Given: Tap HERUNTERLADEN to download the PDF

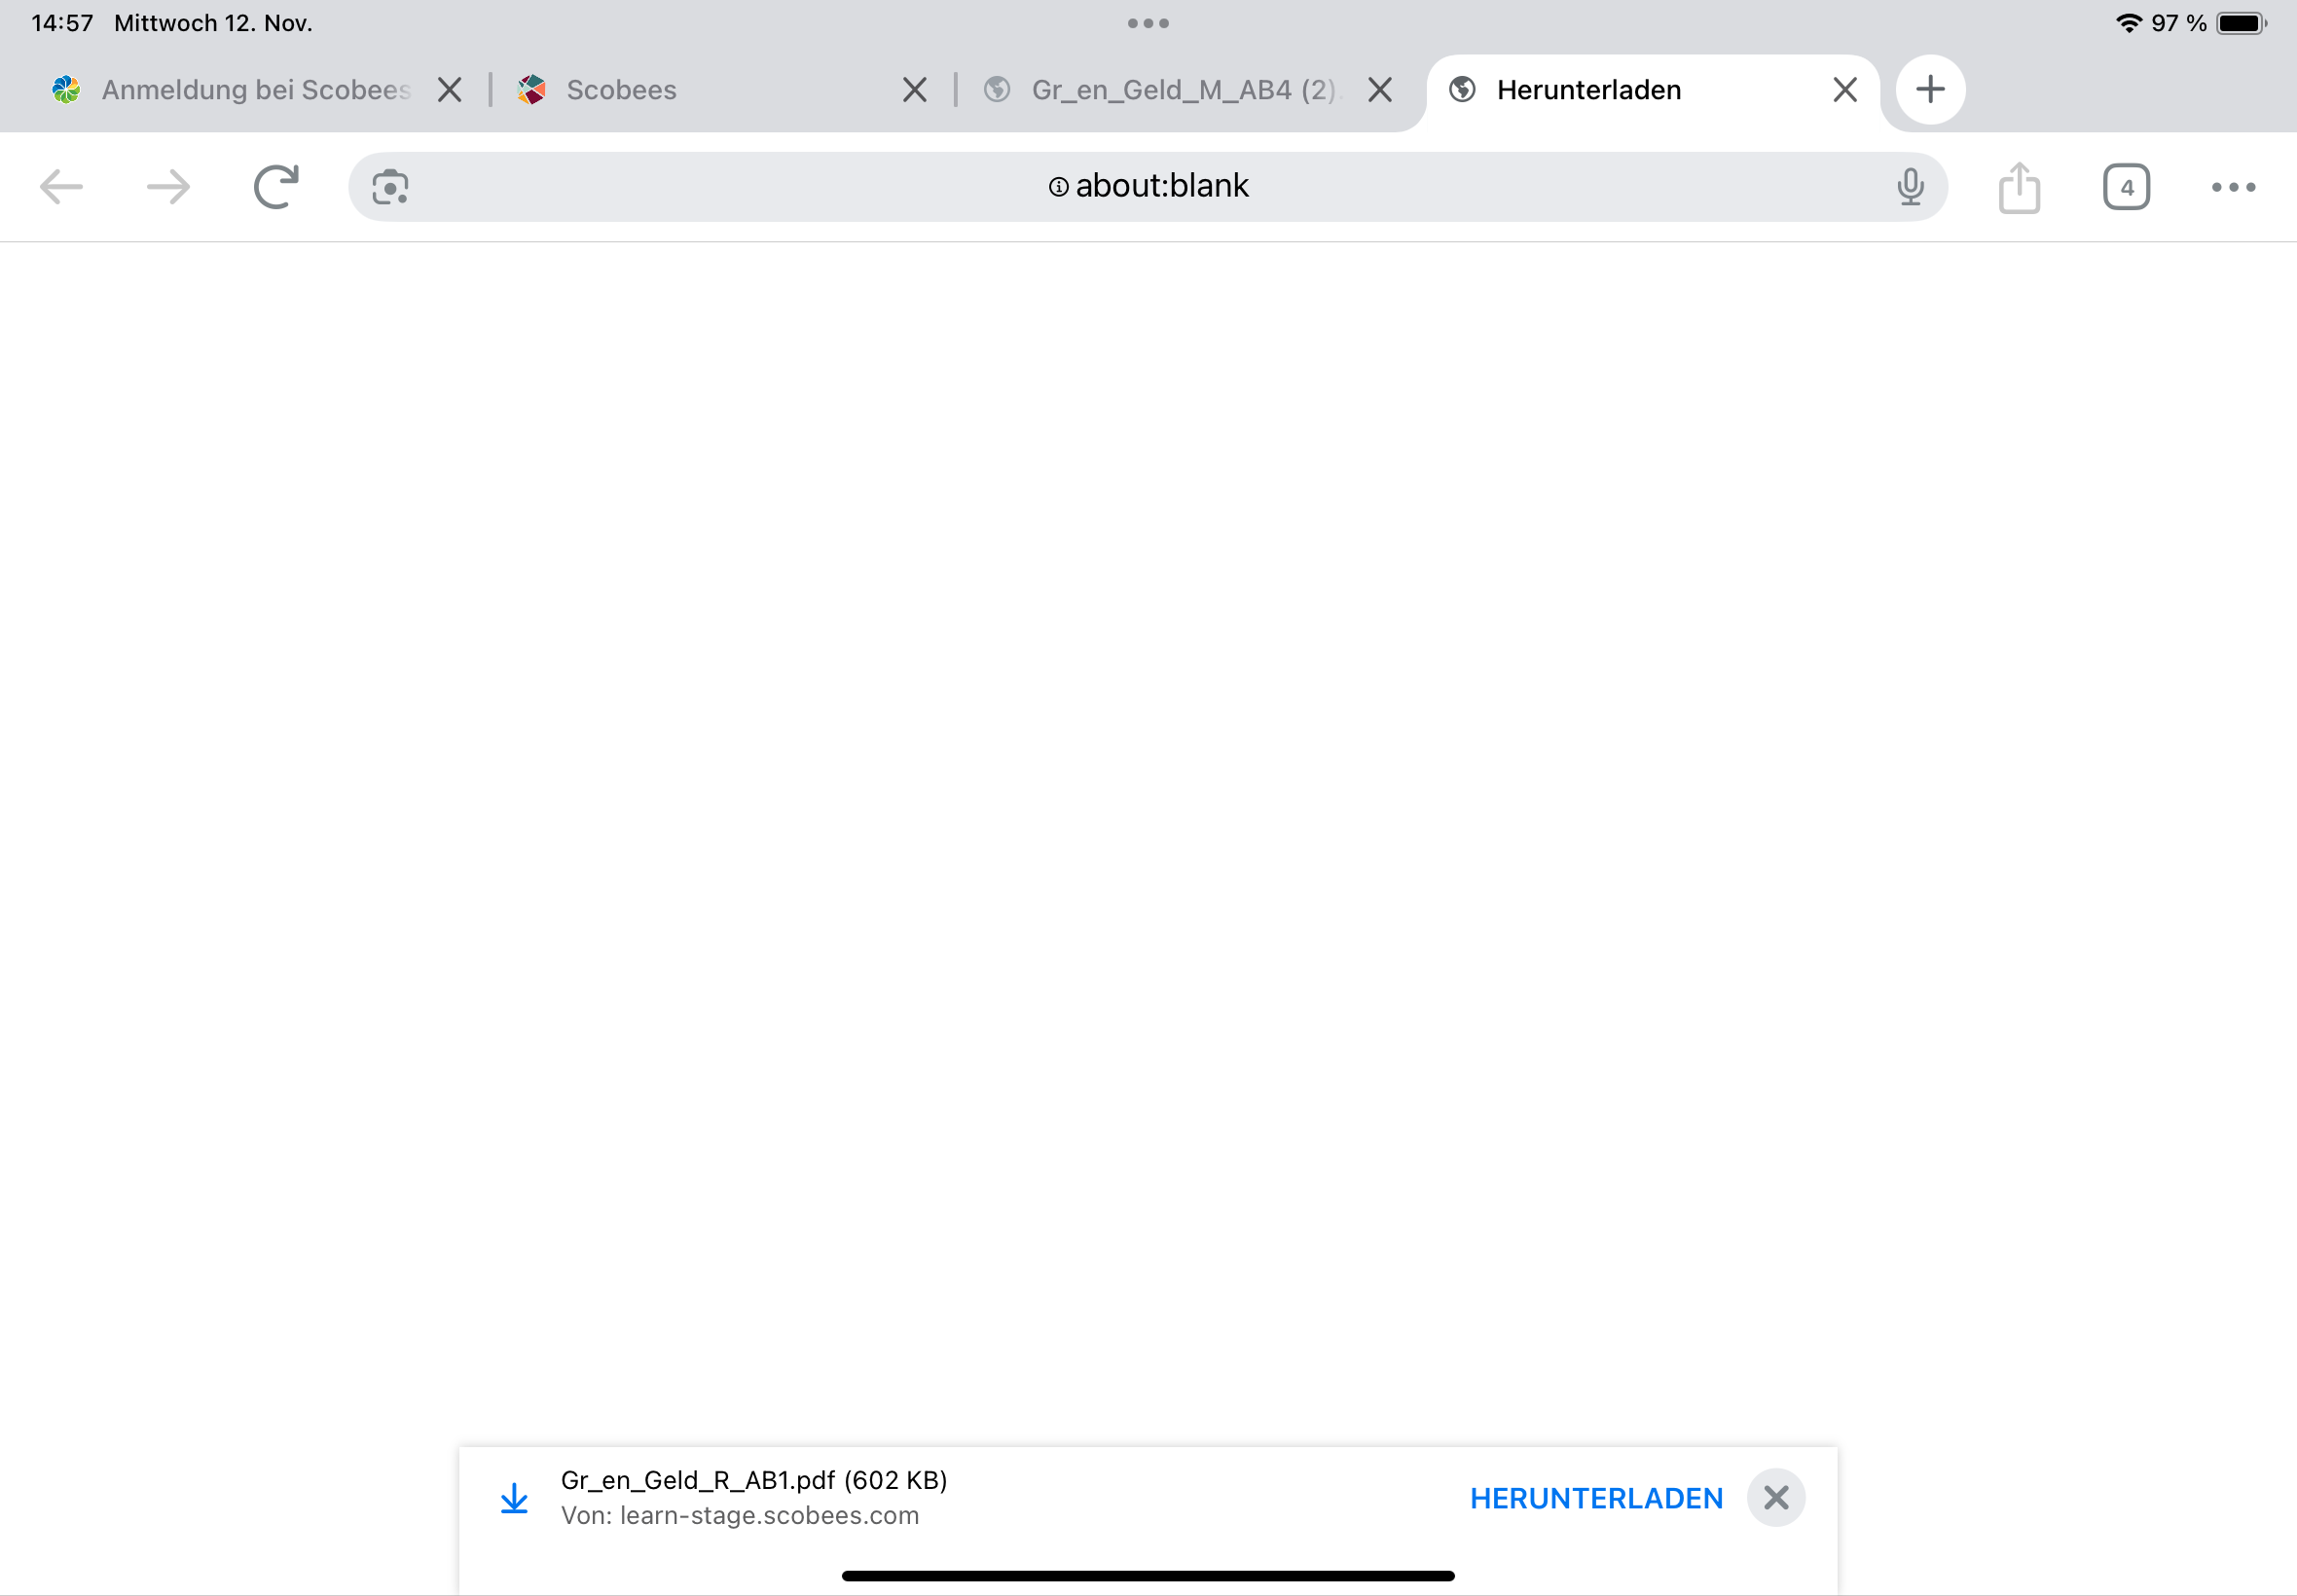Looking at the screenshot, I should click(x=1596, y=1498).
